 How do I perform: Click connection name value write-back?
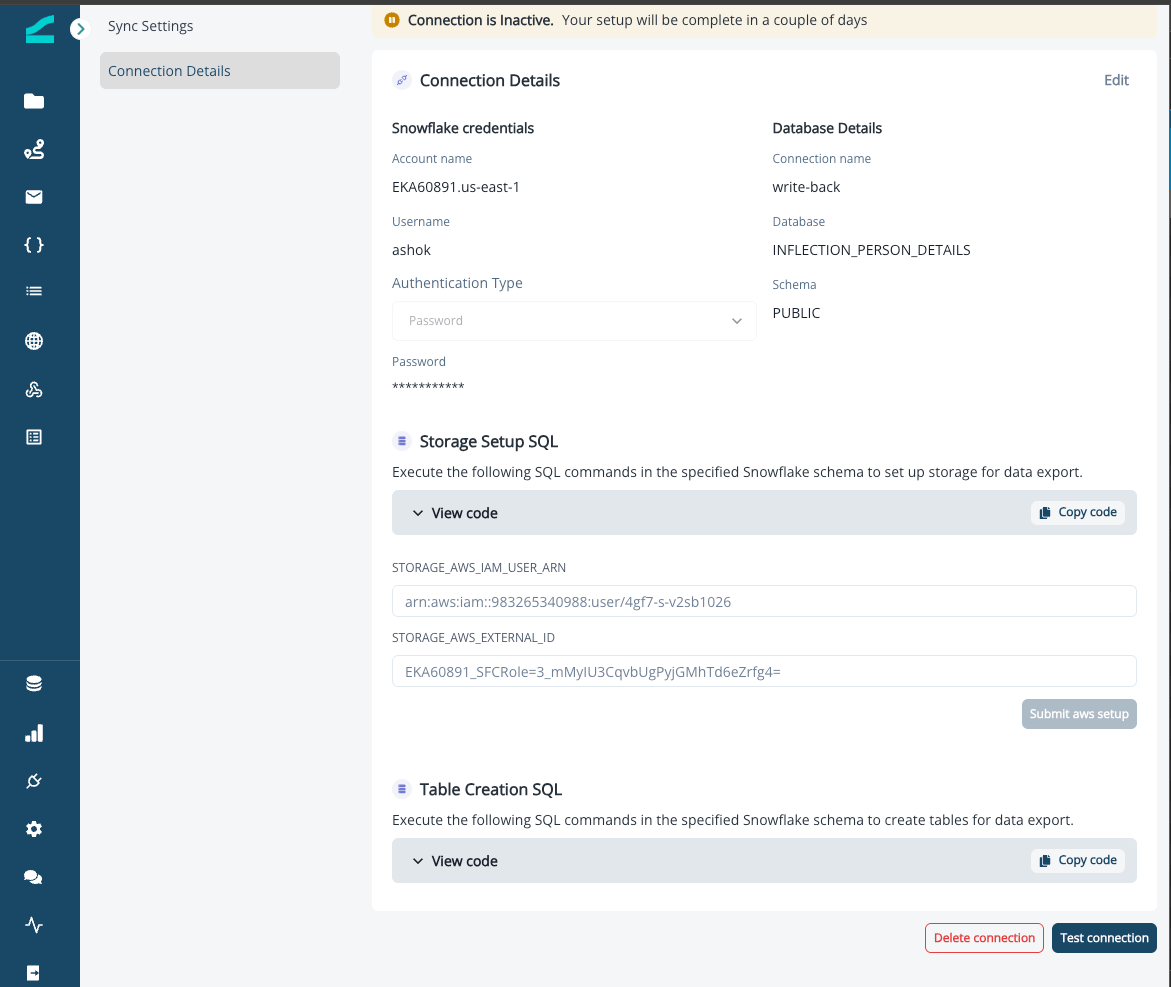click(806, 187)
